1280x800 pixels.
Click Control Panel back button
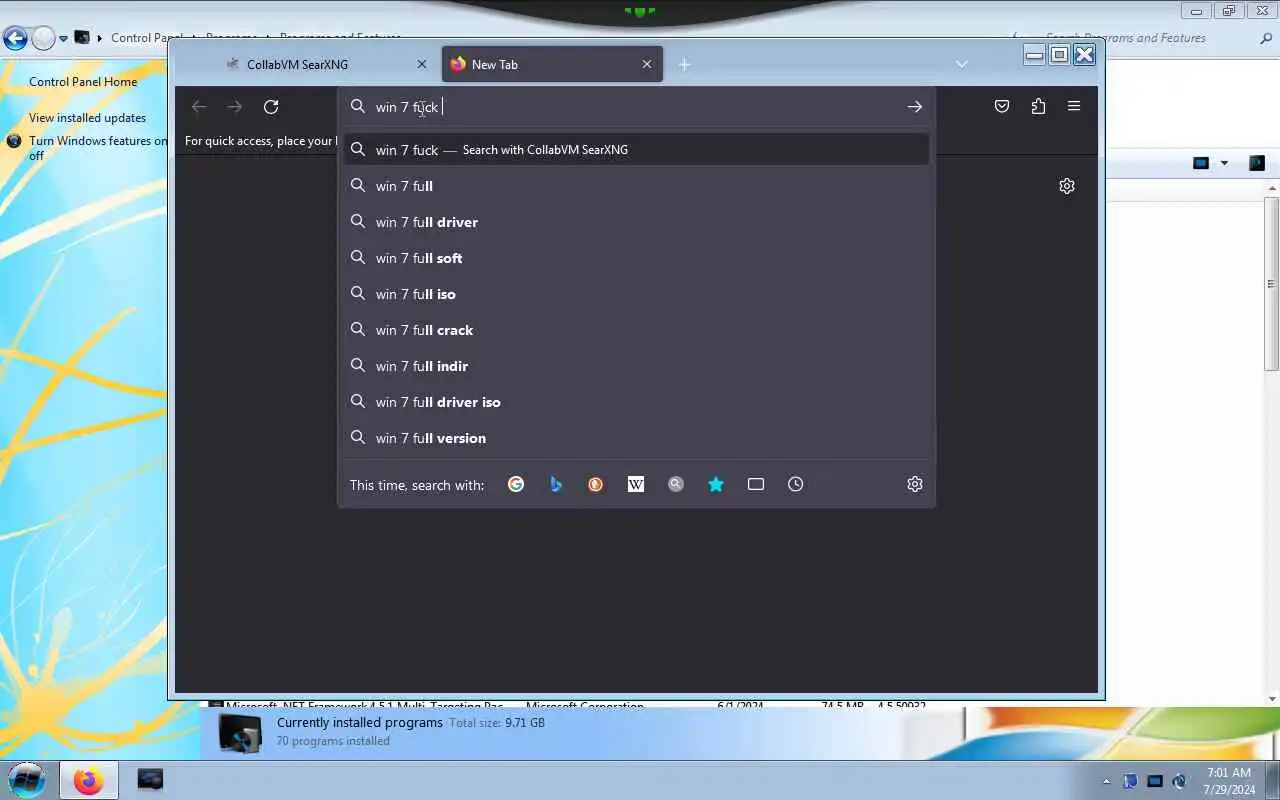15,38
